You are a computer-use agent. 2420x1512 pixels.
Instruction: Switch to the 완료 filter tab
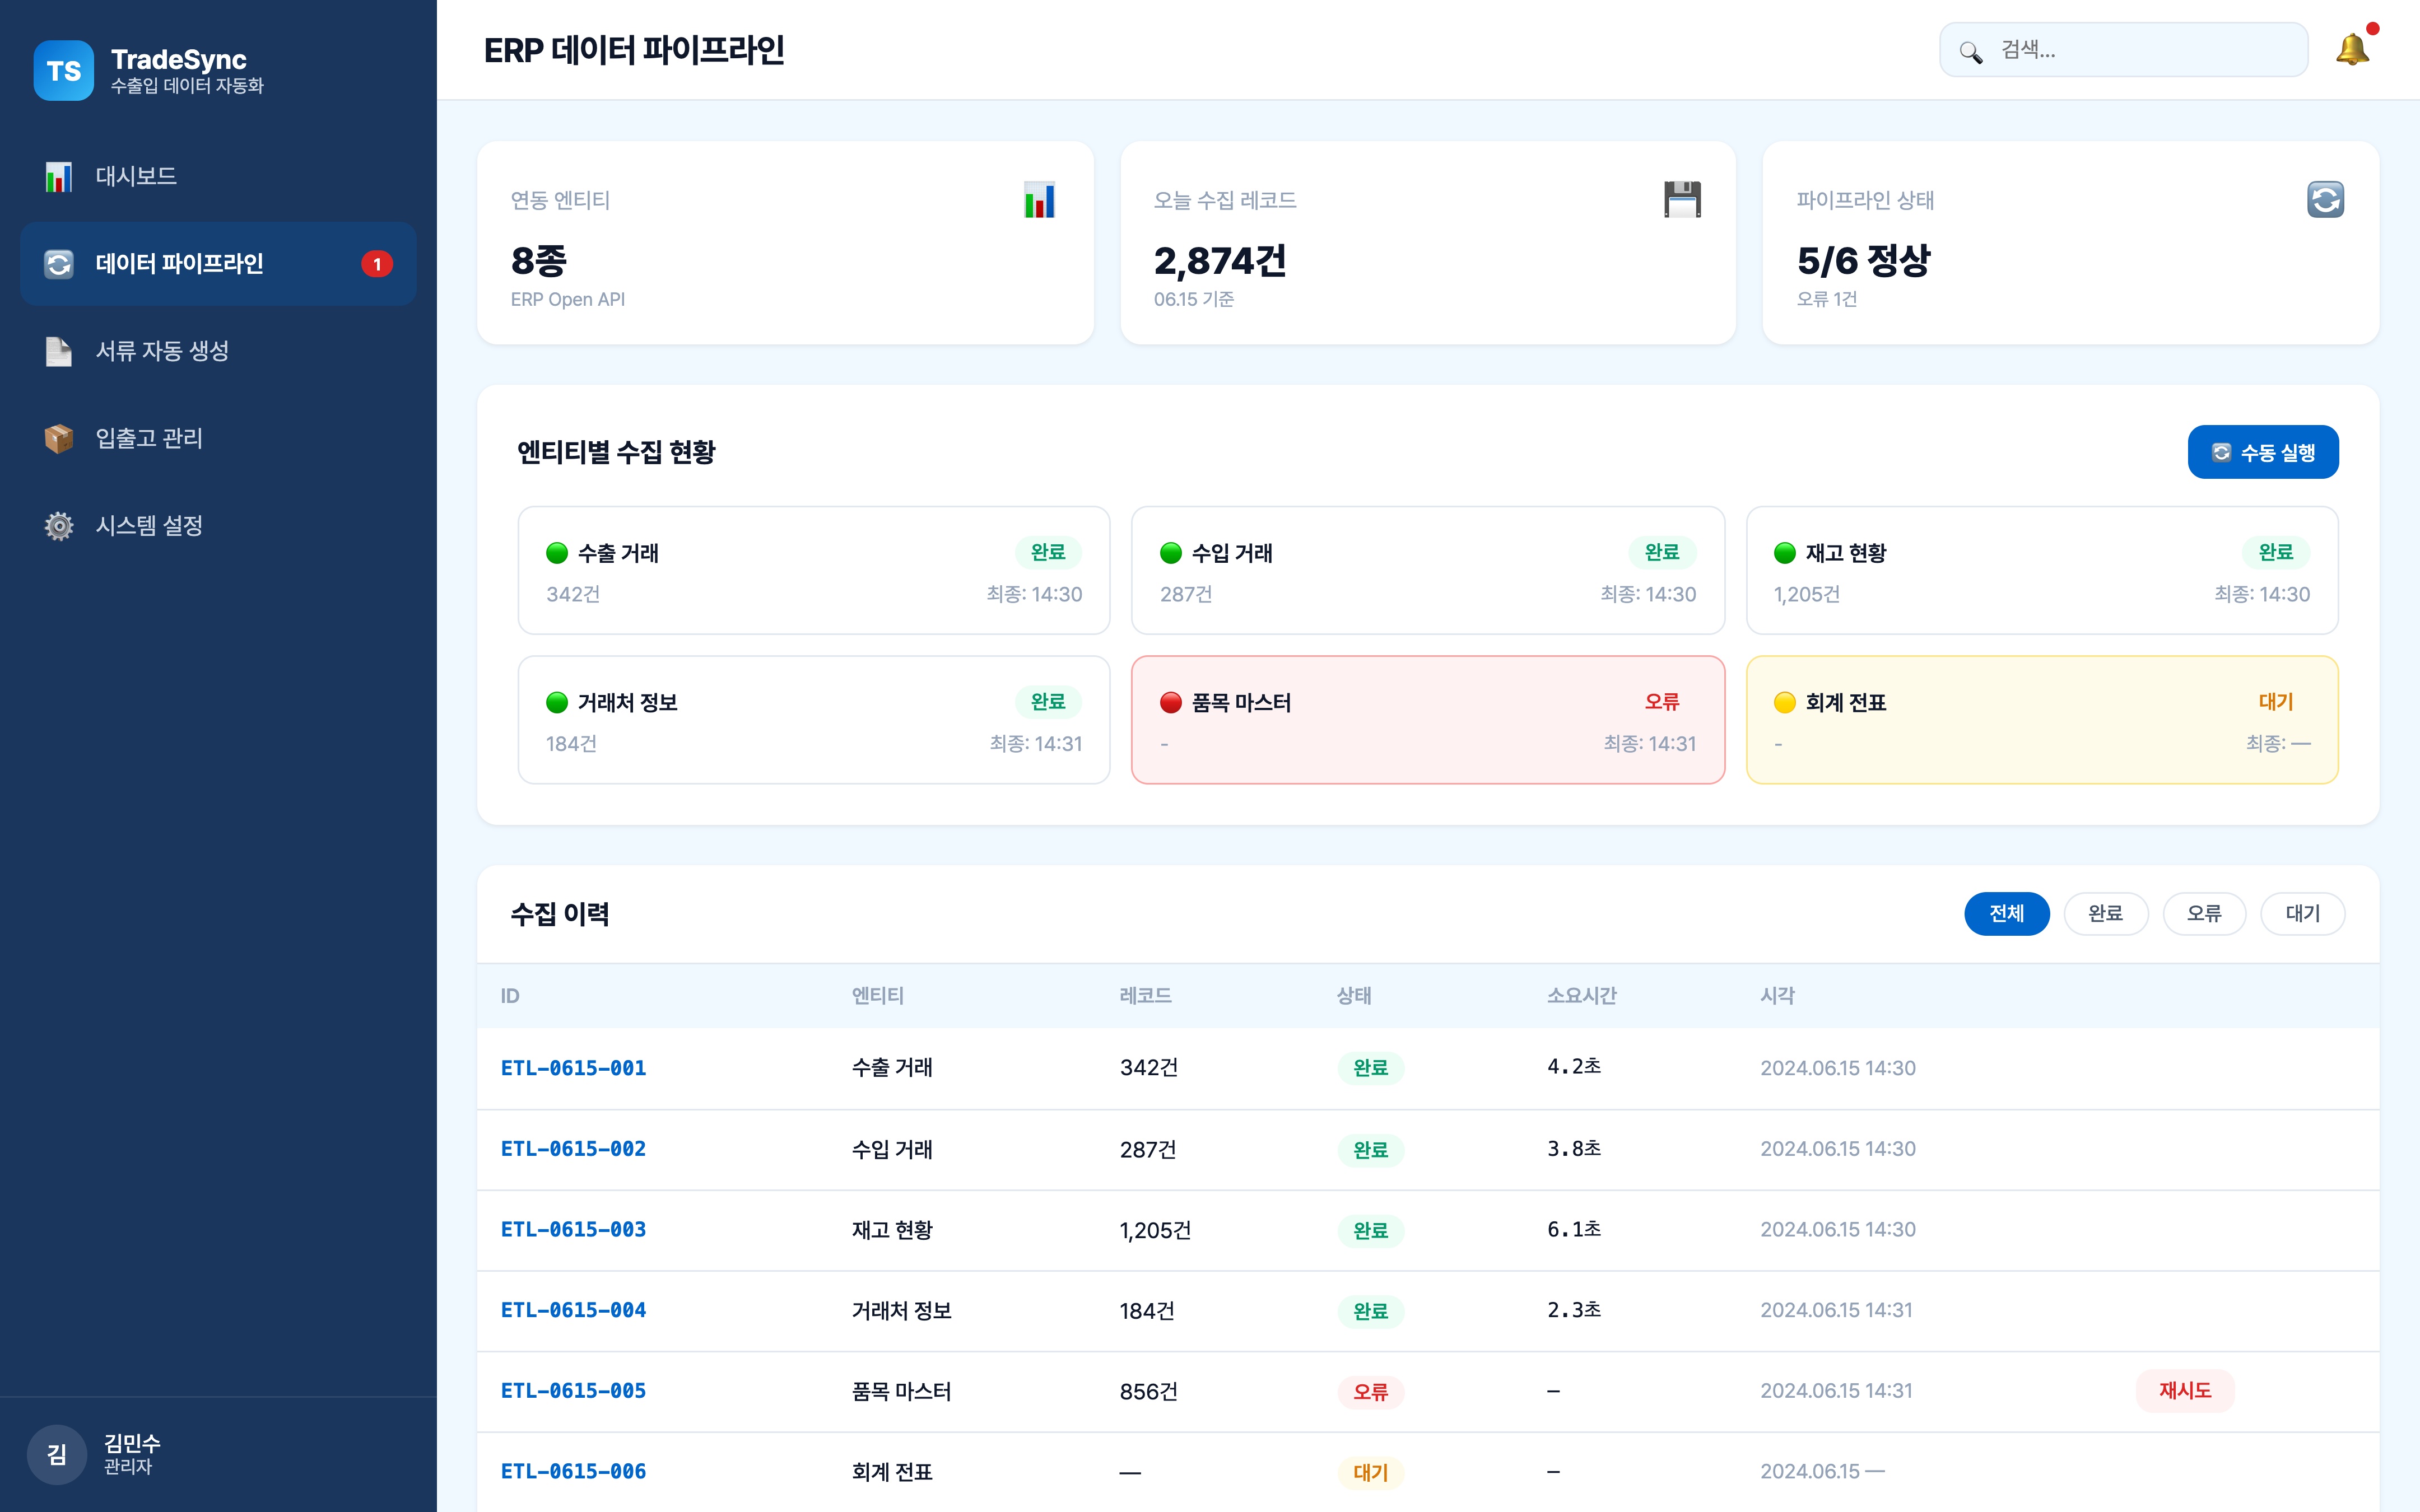click(x=2106, y=913)
